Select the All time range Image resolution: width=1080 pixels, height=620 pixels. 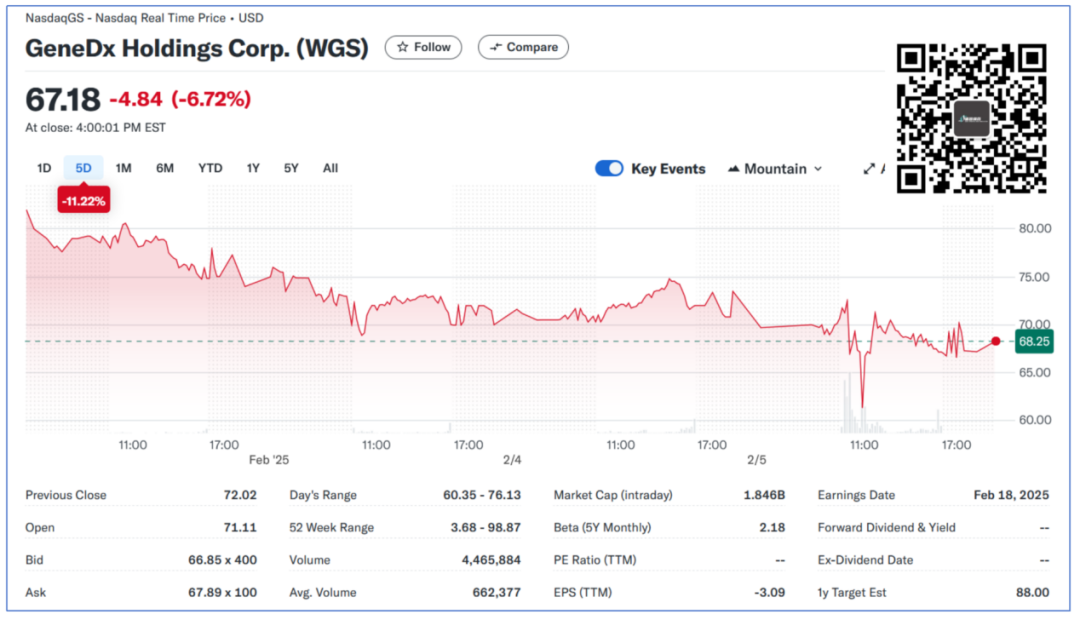click(x=330, y=168)
